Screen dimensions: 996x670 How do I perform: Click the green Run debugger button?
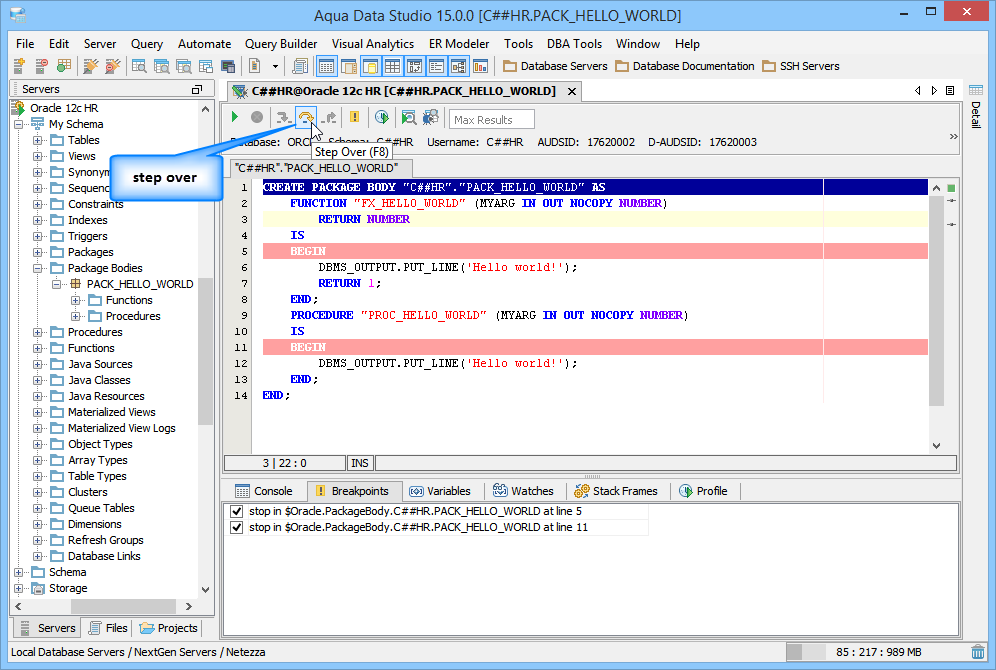[235, 118]
